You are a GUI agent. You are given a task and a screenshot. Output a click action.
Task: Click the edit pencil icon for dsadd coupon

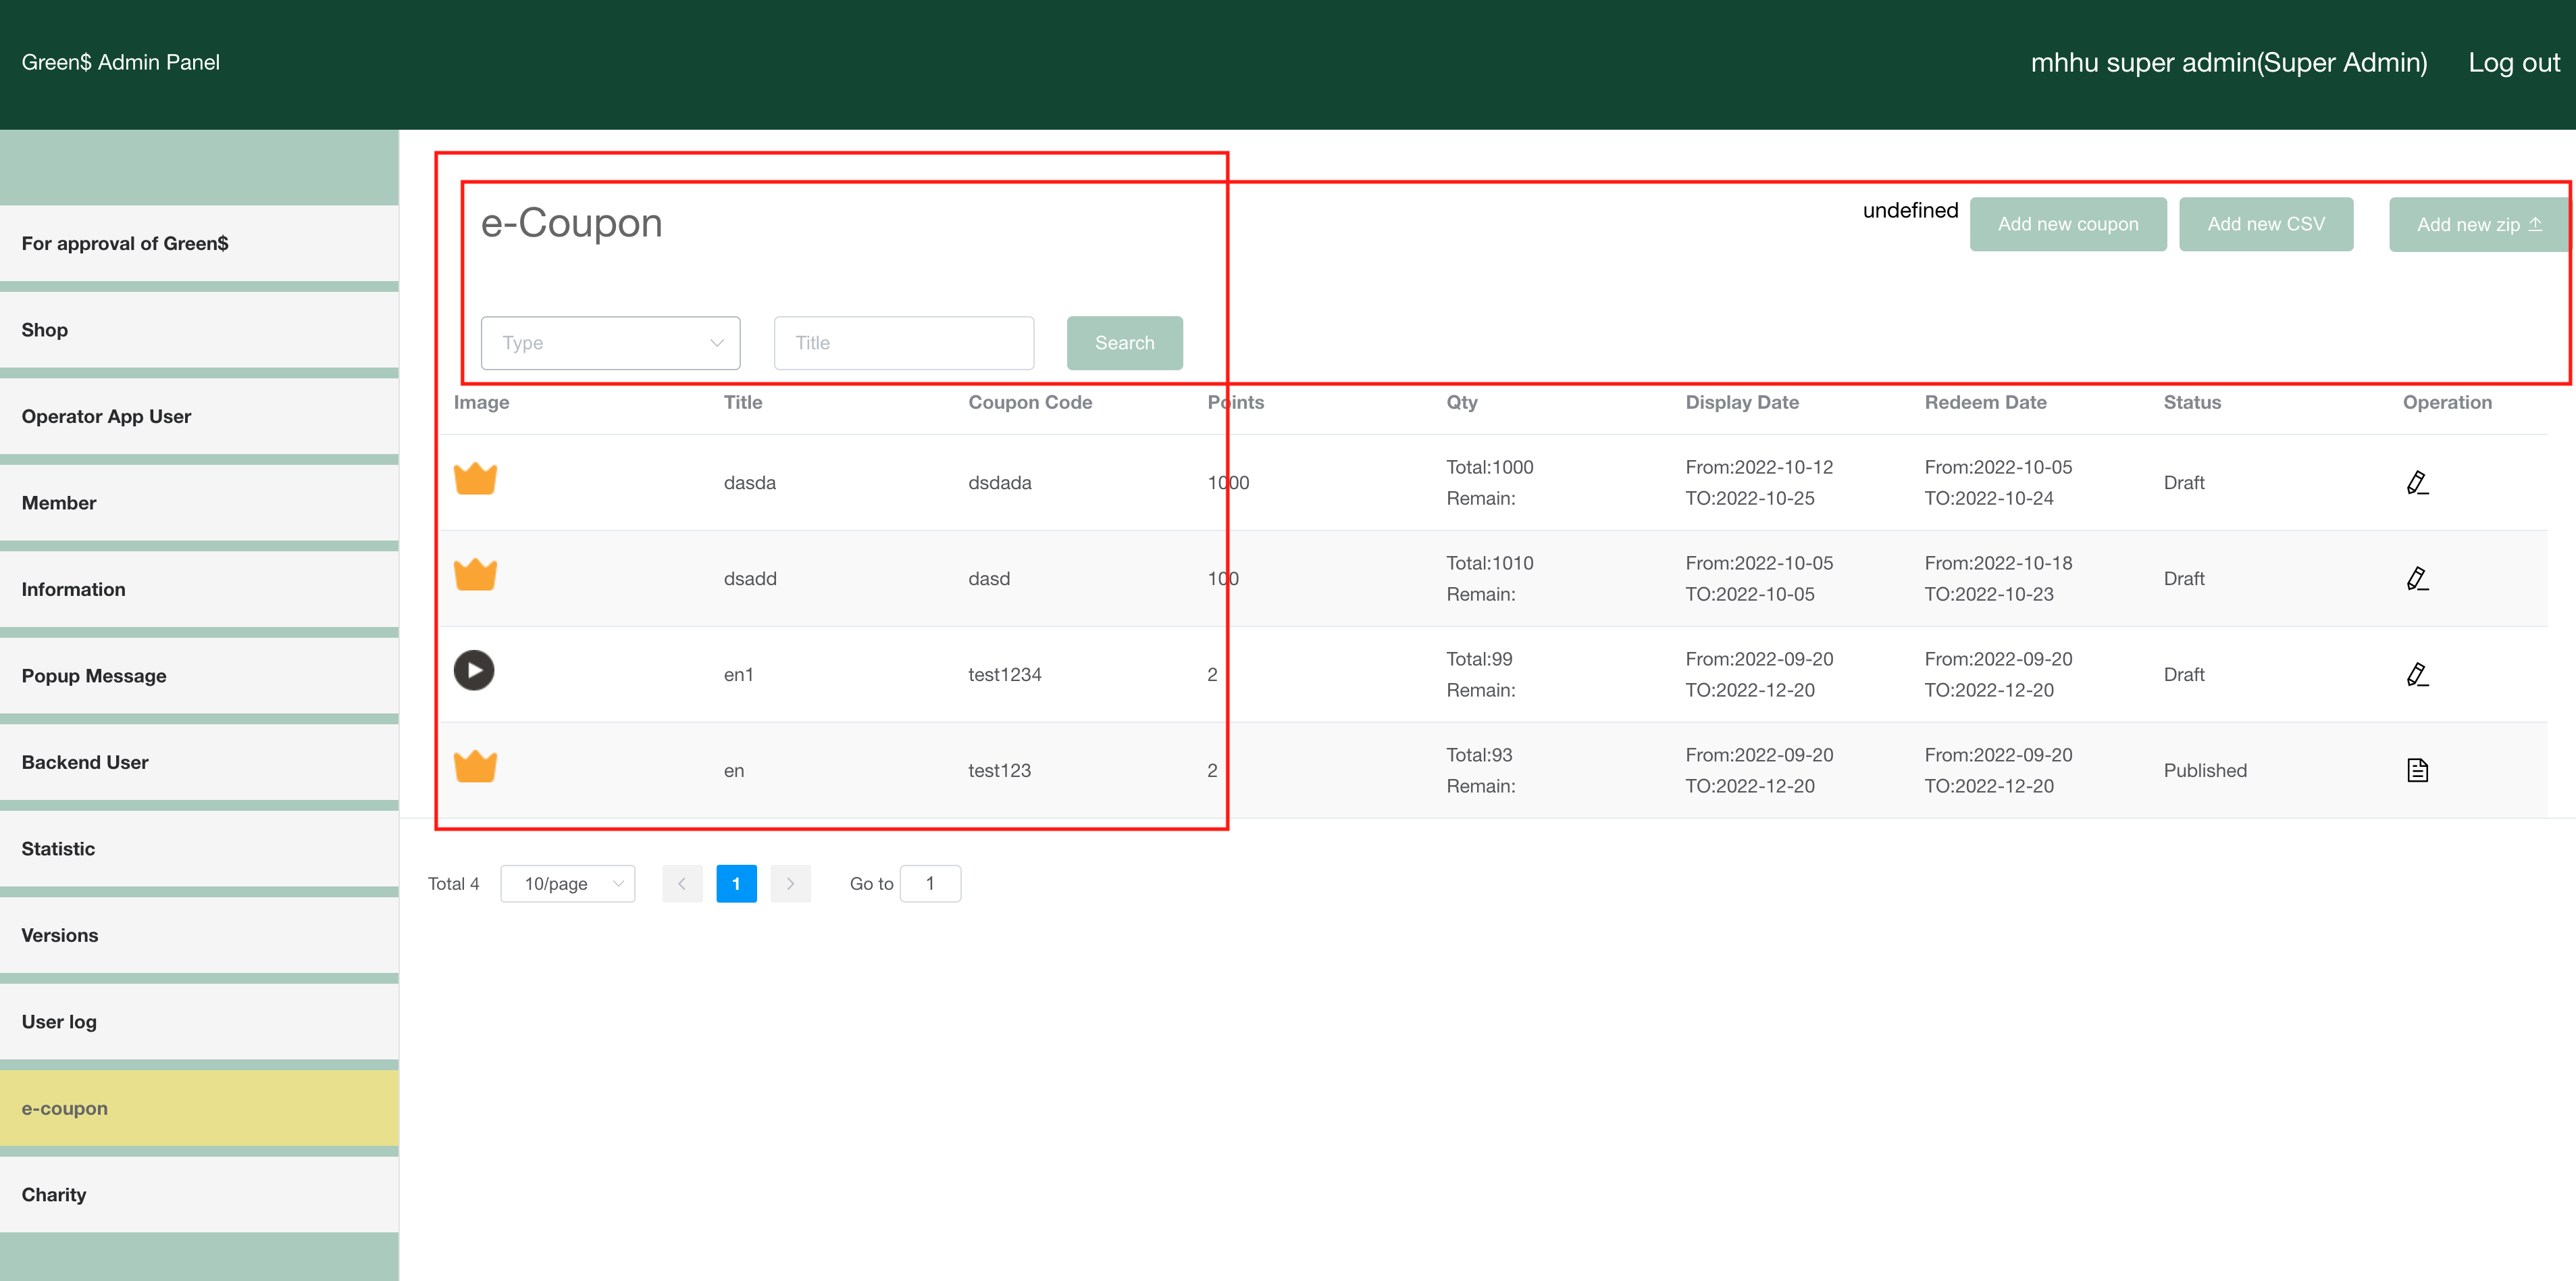point(2416,579)
